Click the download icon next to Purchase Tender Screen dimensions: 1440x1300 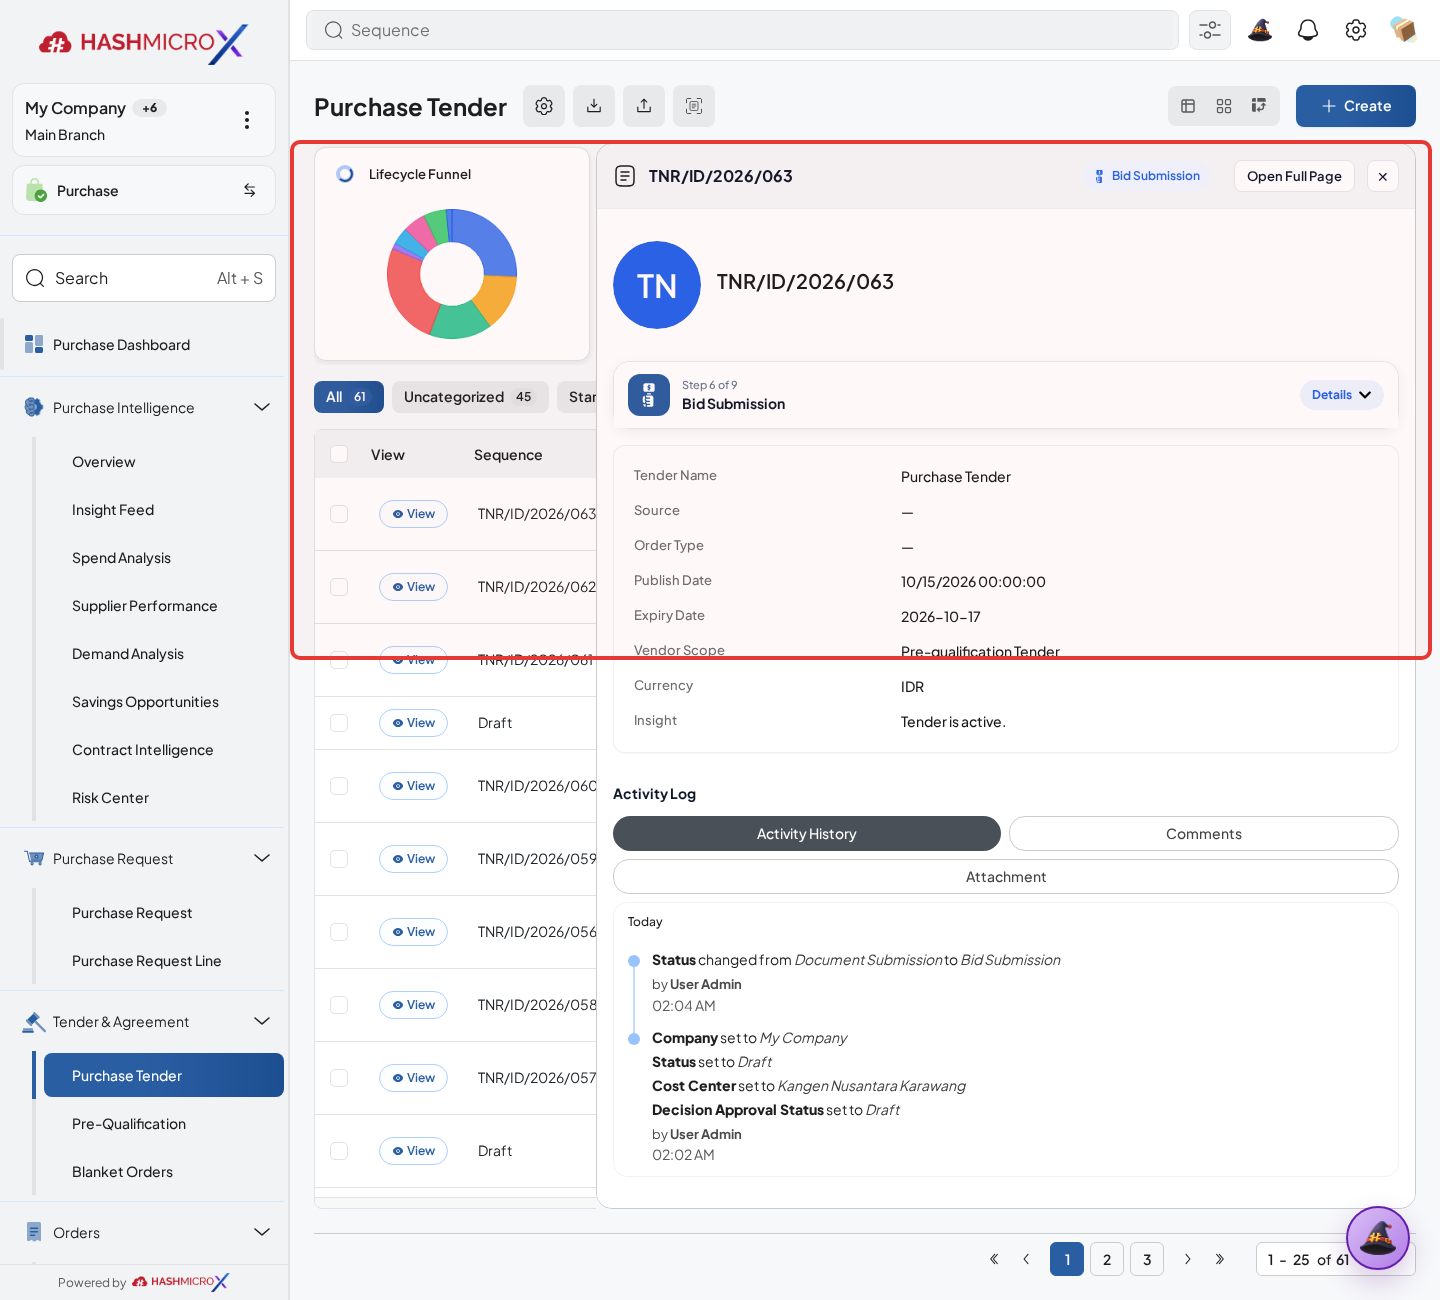[x=594, y=106]
